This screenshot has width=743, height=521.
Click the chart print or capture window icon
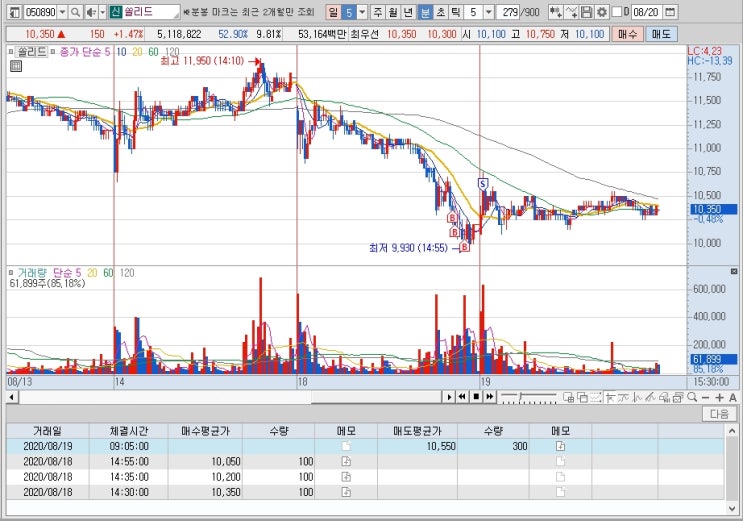pyautogui.click(x=678, y=397)
